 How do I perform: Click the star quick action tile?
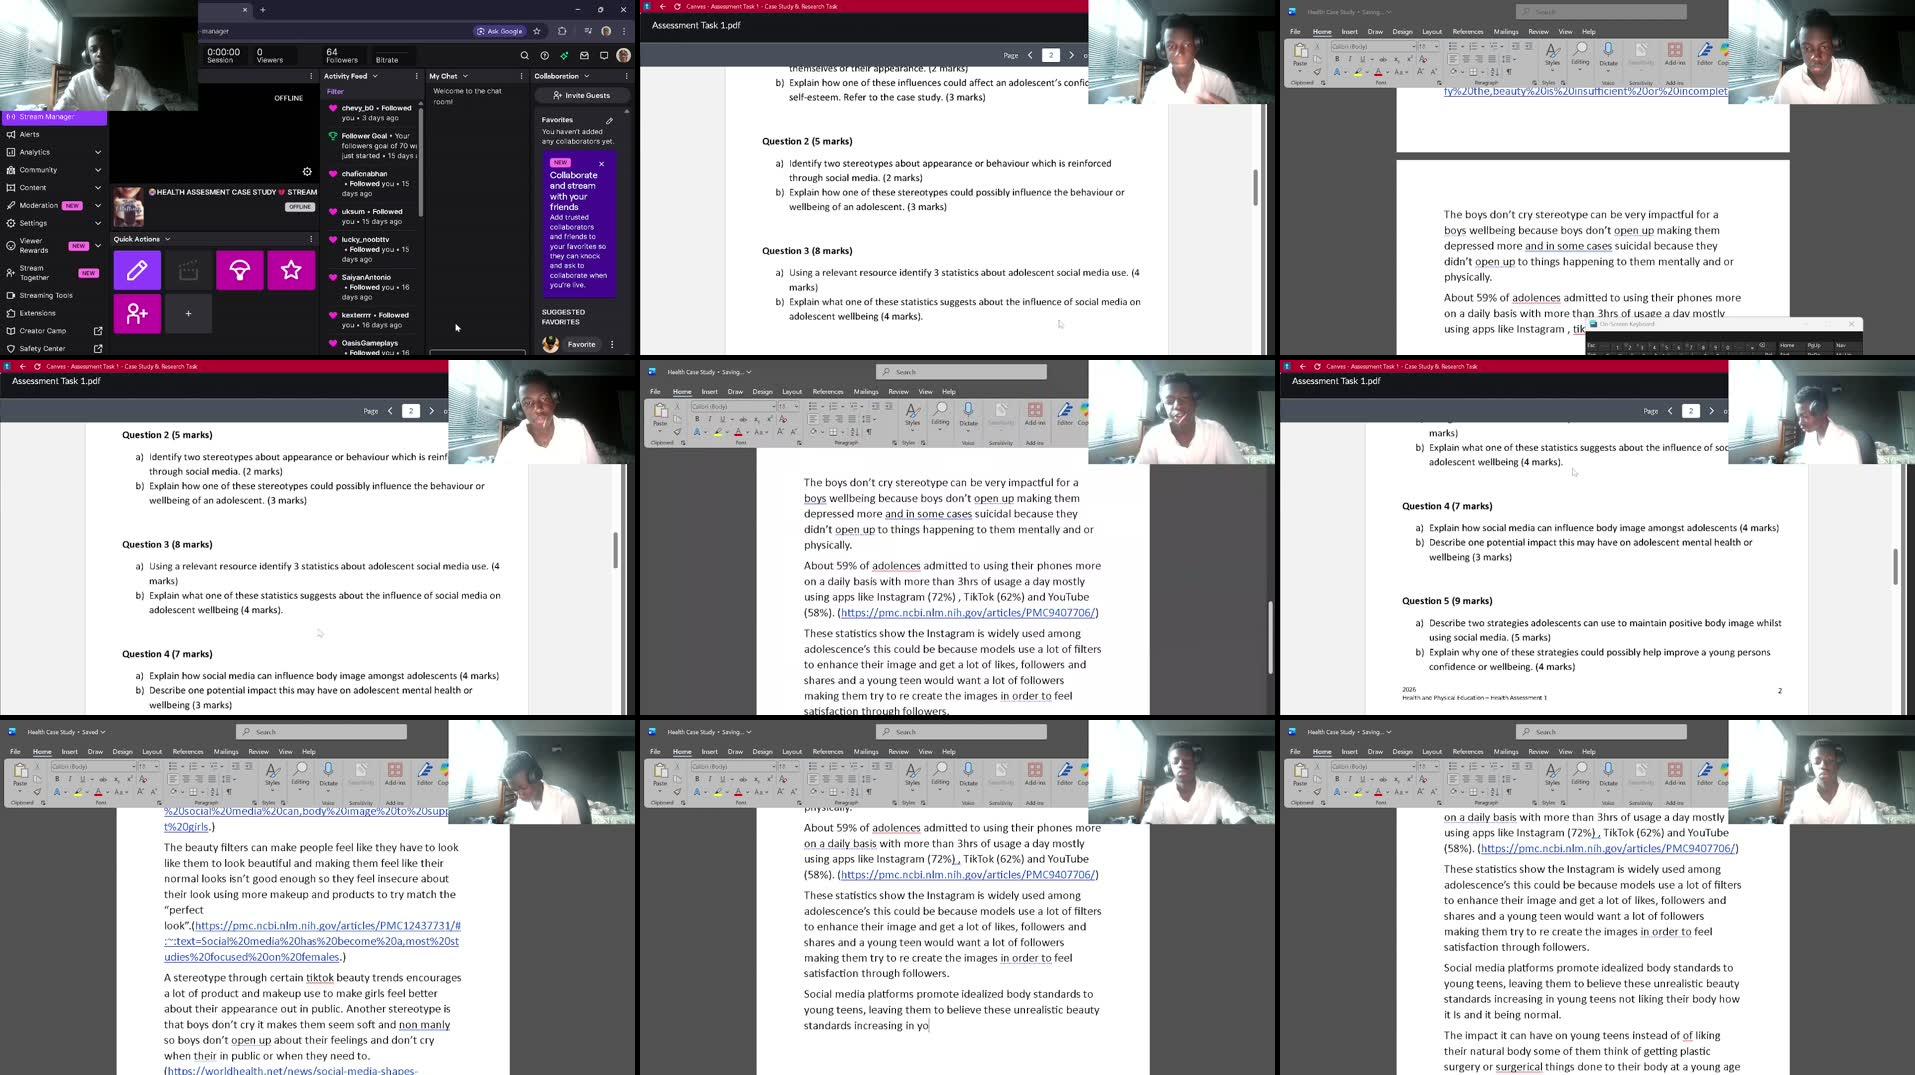(291, 270)
